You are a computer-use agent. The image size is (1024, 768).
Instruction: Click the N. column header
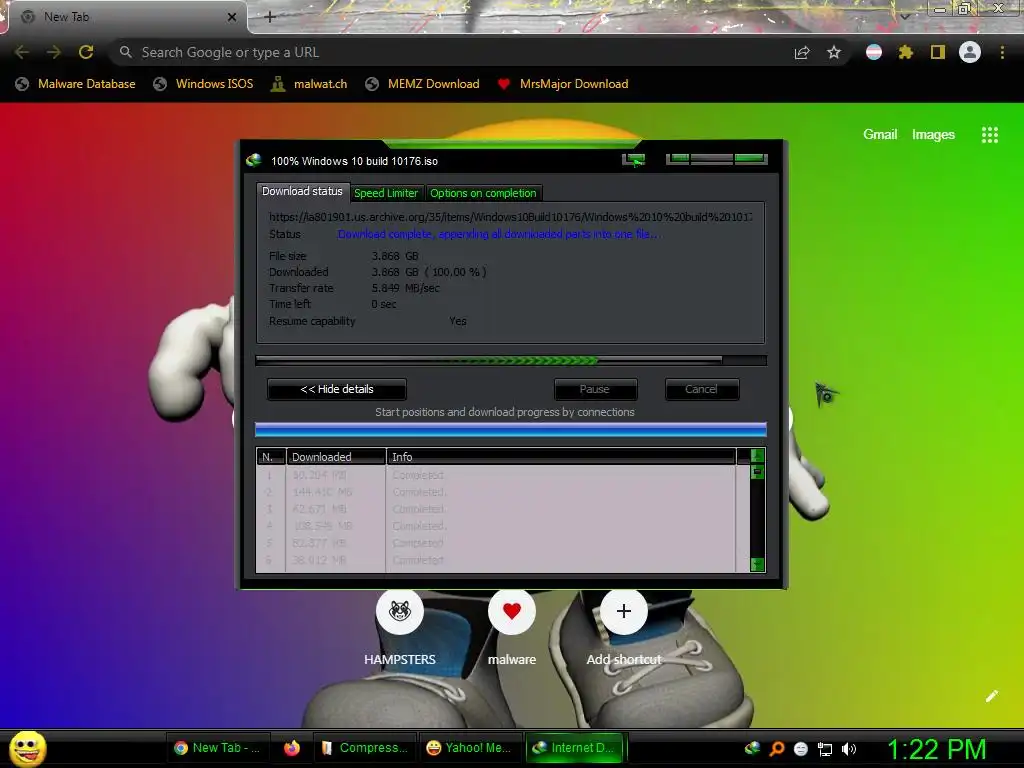coord(271,456)
